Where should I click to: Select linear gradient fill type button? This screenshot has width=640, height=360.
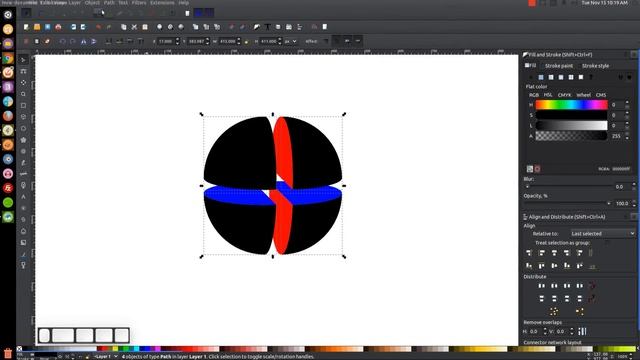point(551,77)
